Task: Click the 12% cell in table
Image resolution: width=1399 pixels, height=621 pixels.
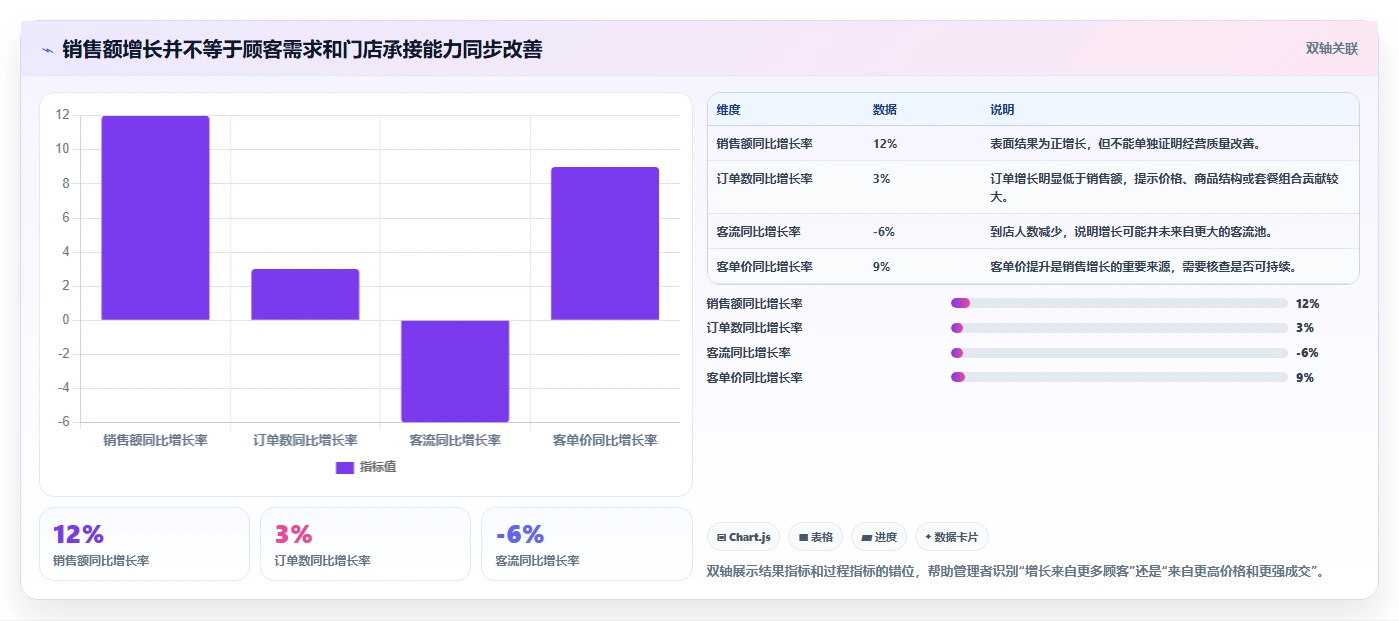Action: (885, 144)
